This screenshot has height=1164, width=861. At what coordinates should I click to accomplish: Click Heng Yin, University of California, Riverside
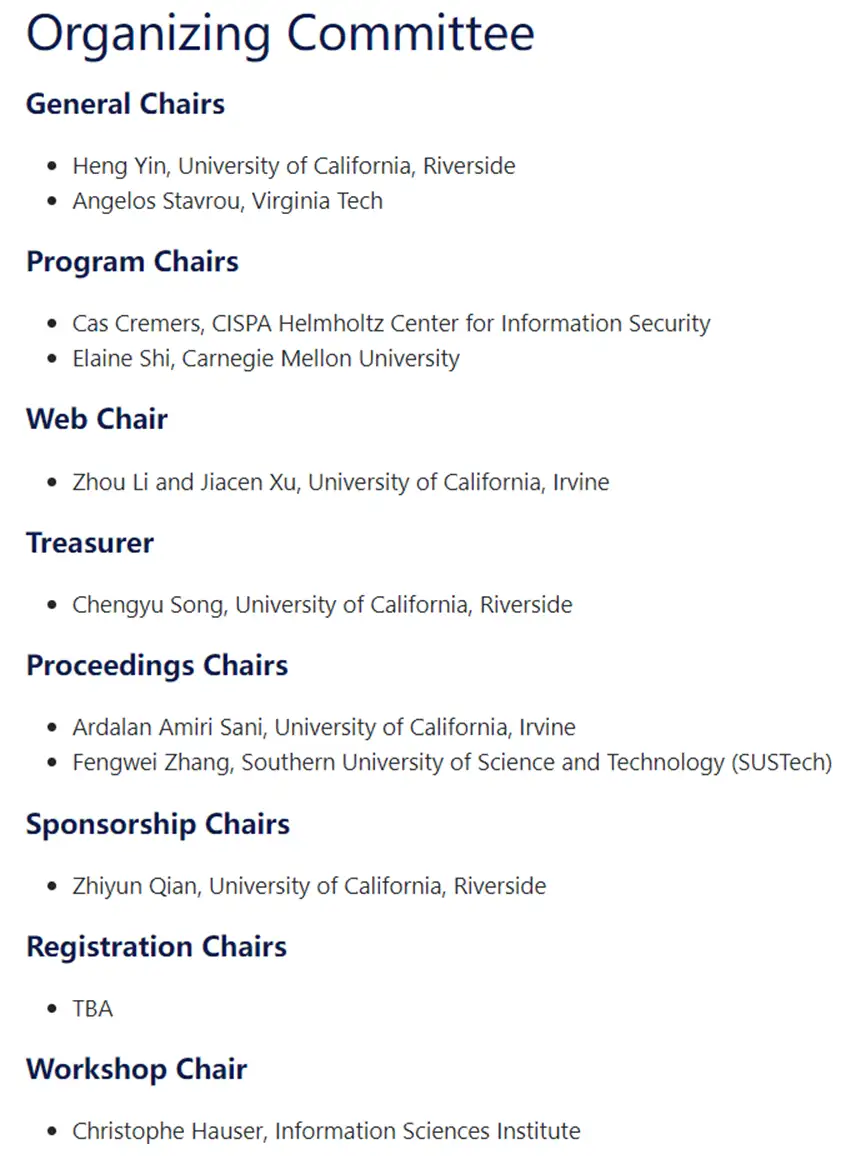[294, 166]
